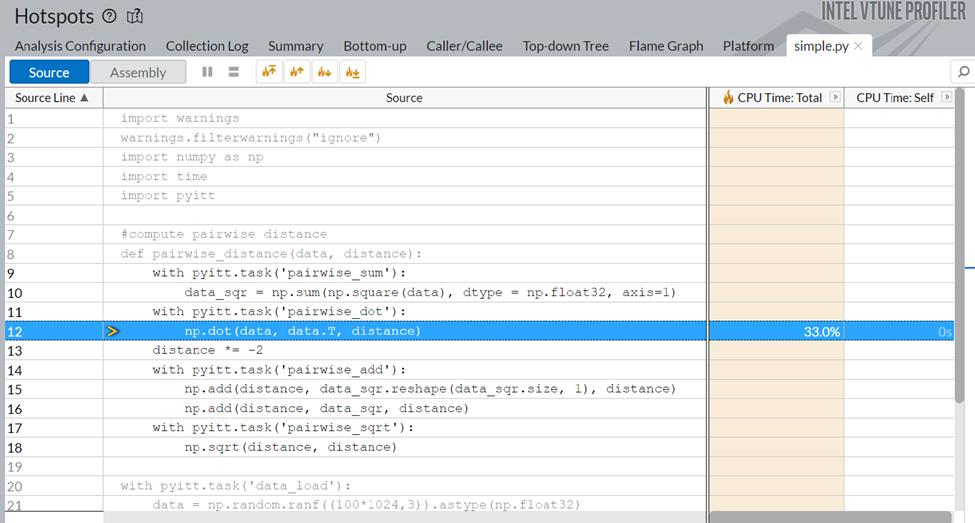Jump to the previous hotspot
Screen dimensions: 975x523
click(296, 72)
